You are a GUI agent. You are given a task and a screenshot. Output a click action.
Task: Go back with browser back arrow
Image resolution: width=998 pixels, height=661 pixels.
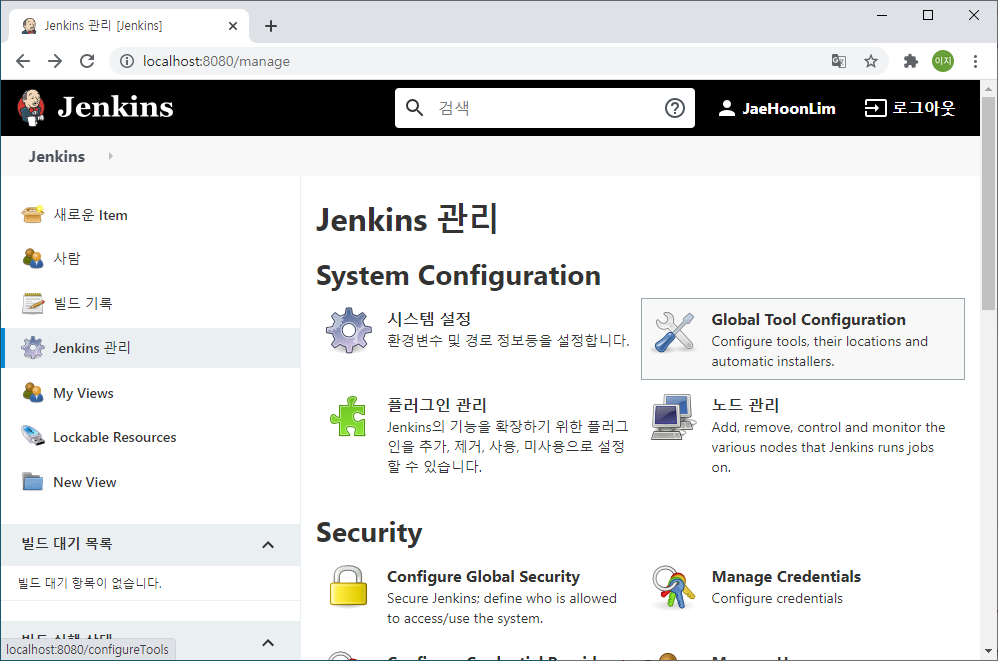pyautogui.click(x=23, y=61)
